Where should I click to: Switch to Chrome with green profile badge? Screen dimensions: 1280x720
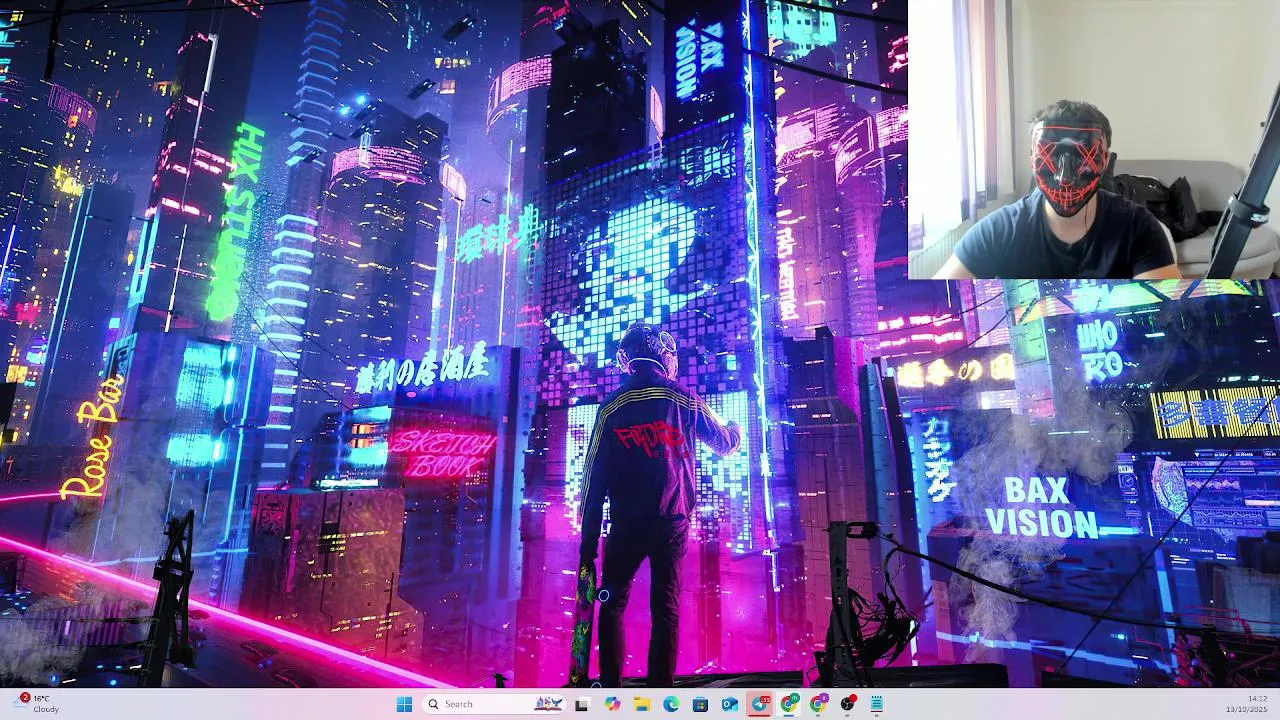tap(789, 704)
